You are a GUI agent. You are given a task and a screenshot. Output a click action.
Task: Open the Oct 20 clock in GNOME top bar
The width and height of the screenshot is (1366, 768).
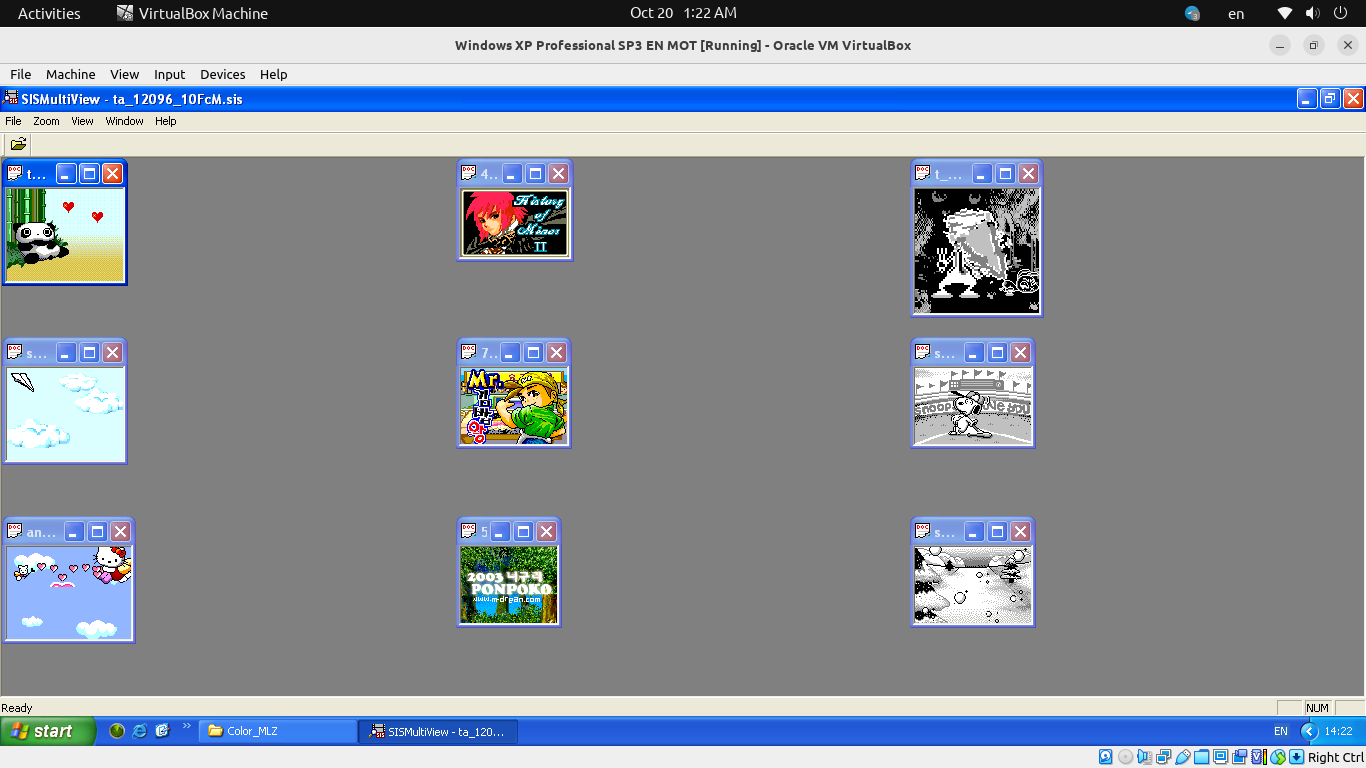point(683,13)
